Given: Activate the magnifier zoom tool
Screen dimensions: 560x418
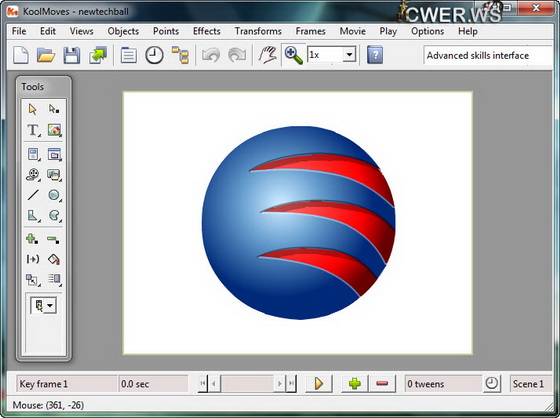Looking at the screenshot, I should point(294,55).
